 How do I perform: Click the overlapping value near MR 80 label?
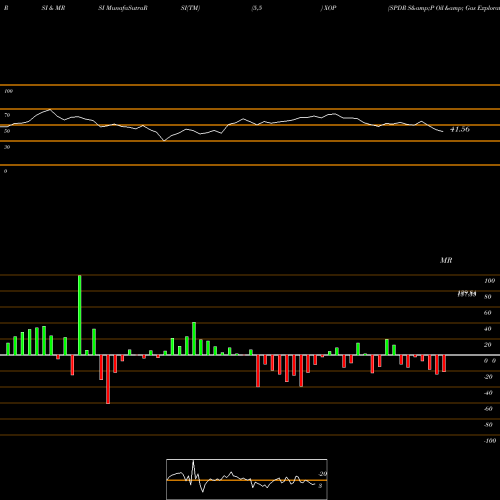coord(467,294)
